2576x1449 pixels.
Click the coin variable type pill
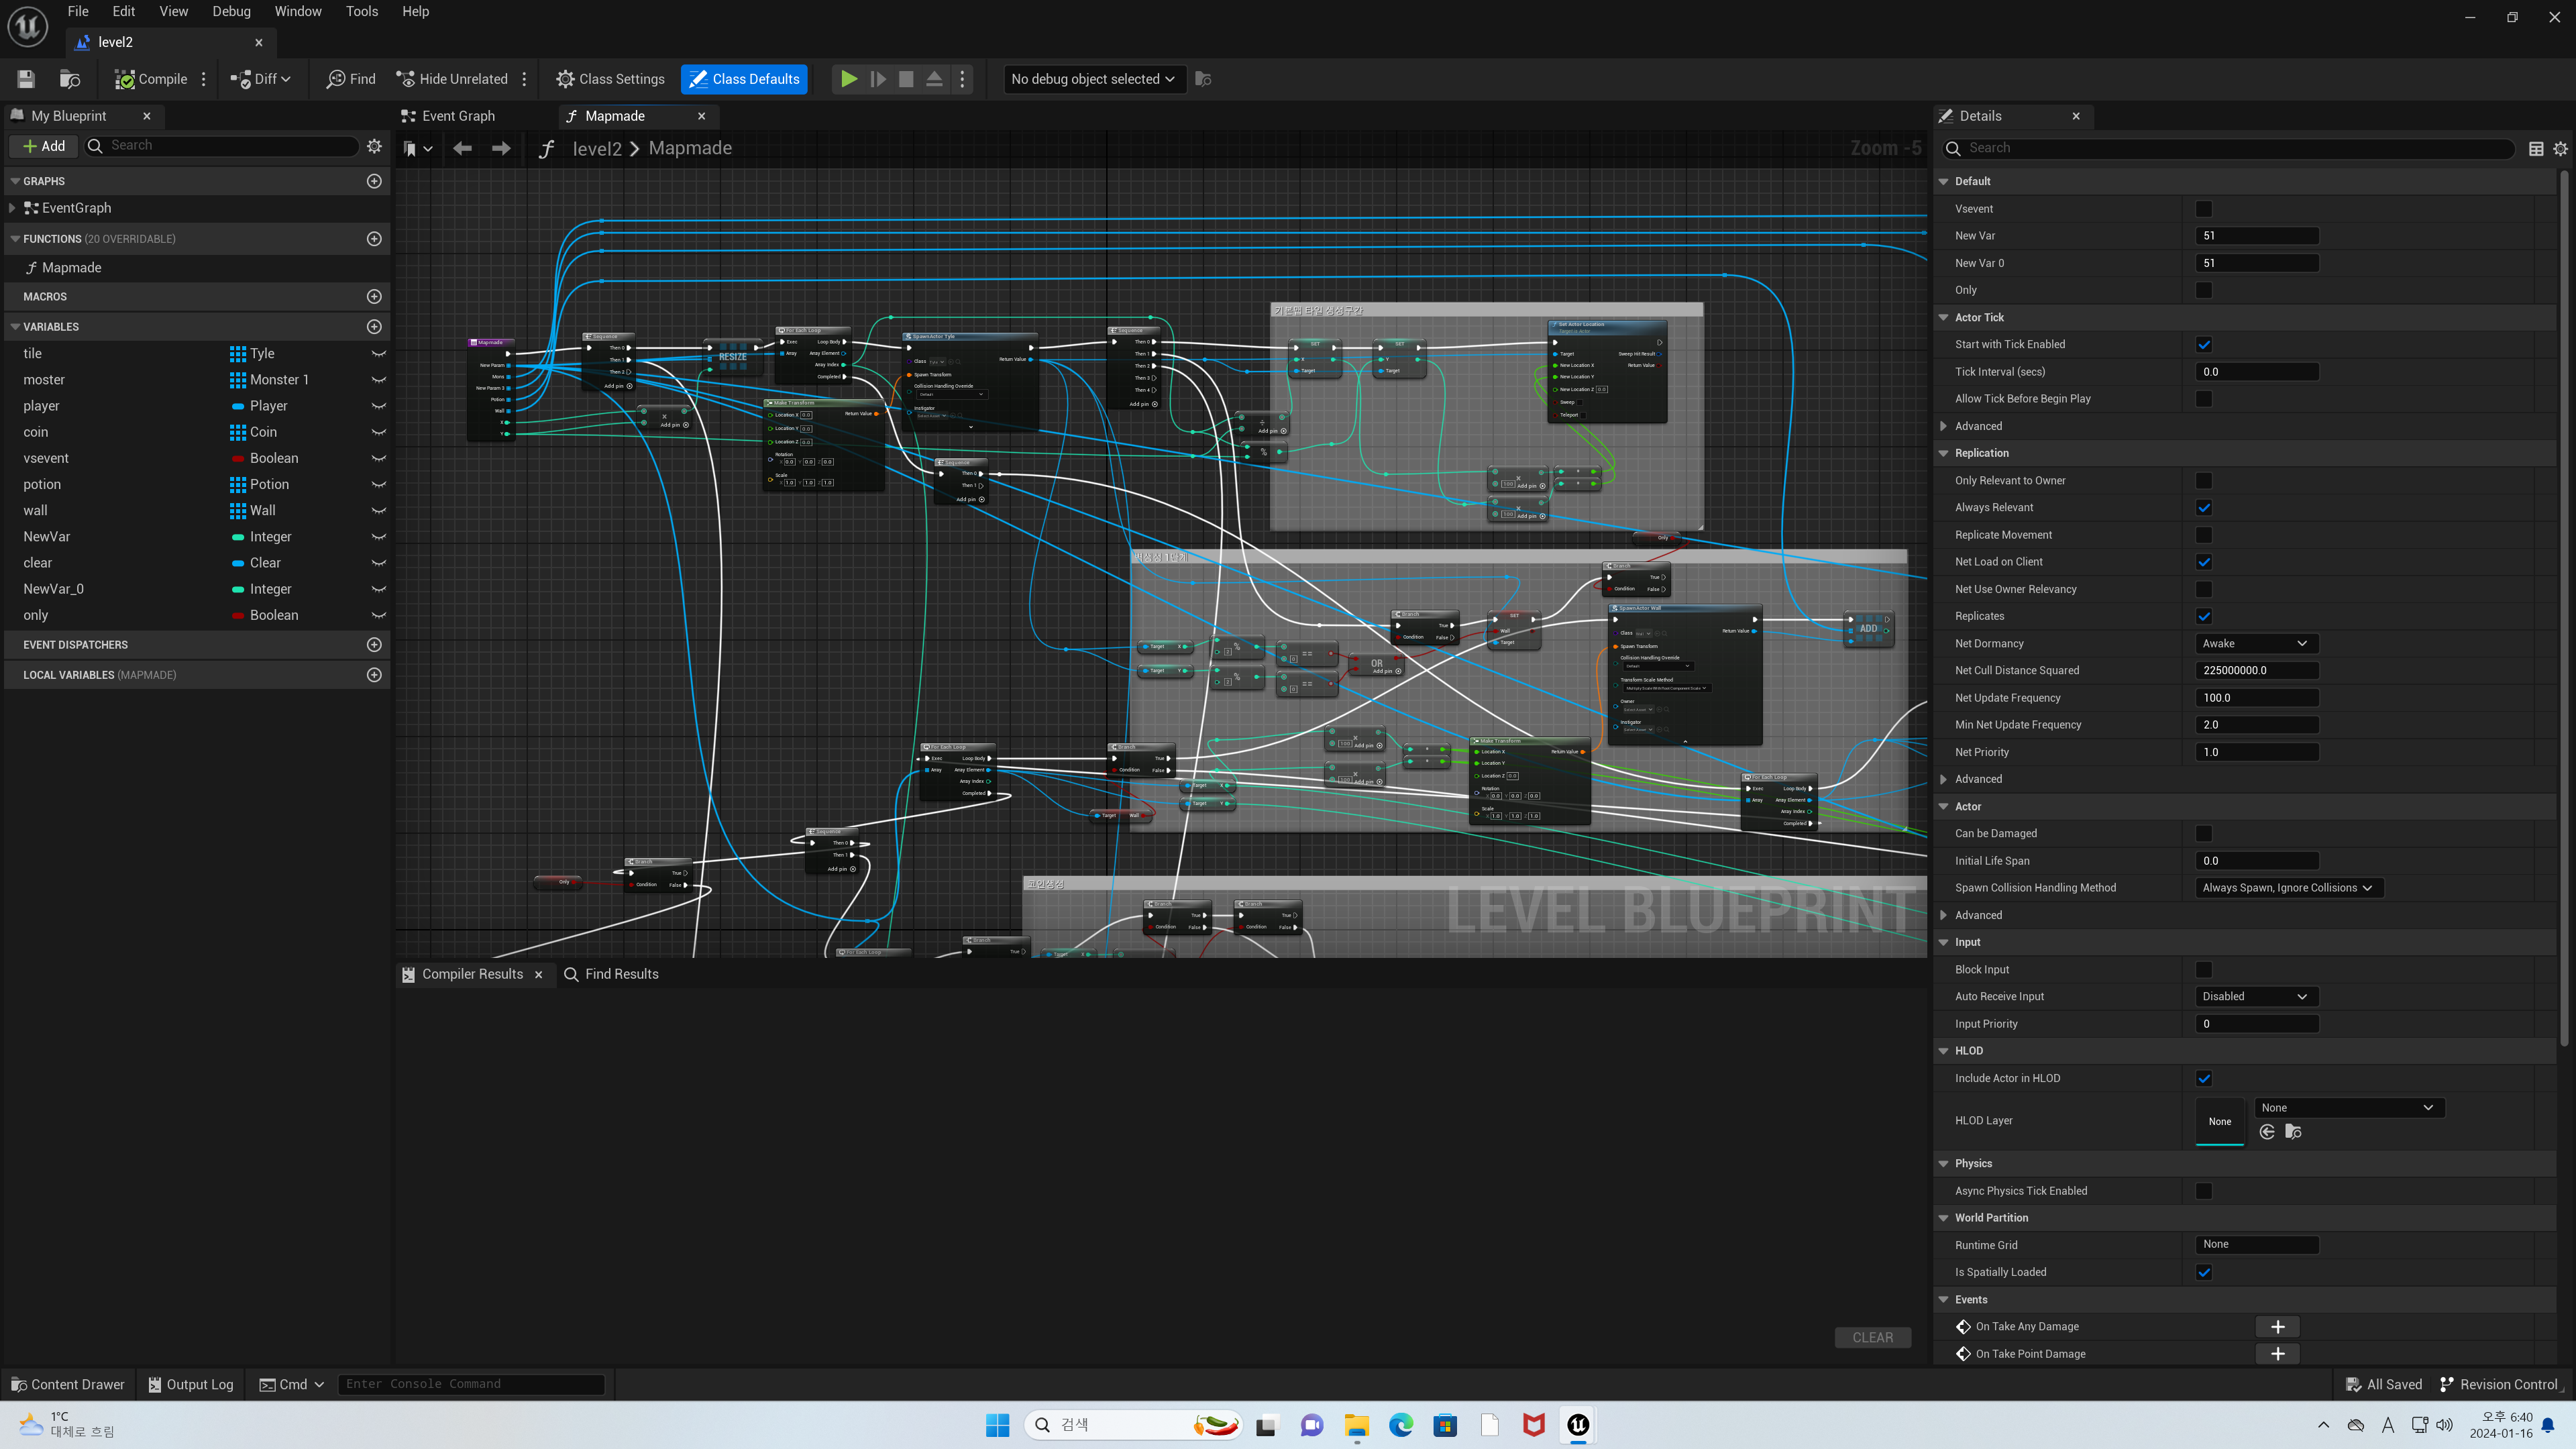pos(237,432)
